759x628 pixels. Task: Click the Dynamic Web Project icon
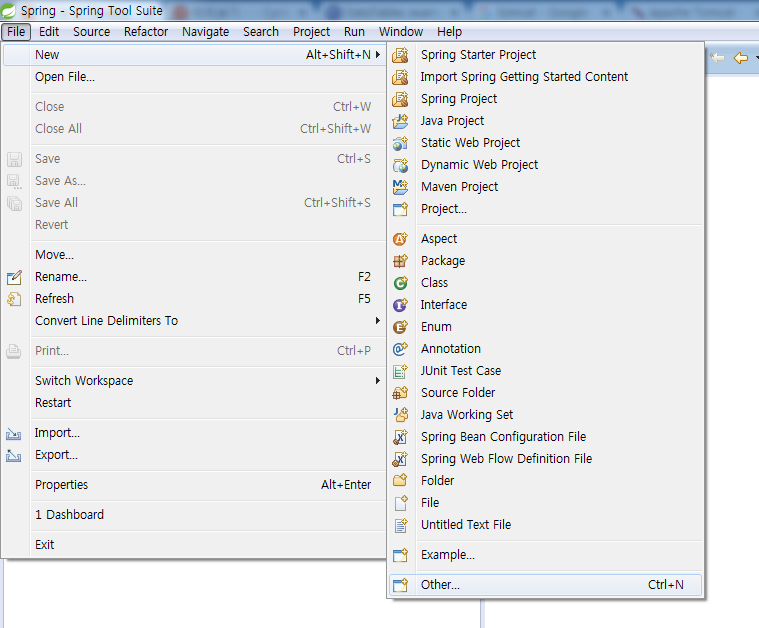tap(400, 165)
